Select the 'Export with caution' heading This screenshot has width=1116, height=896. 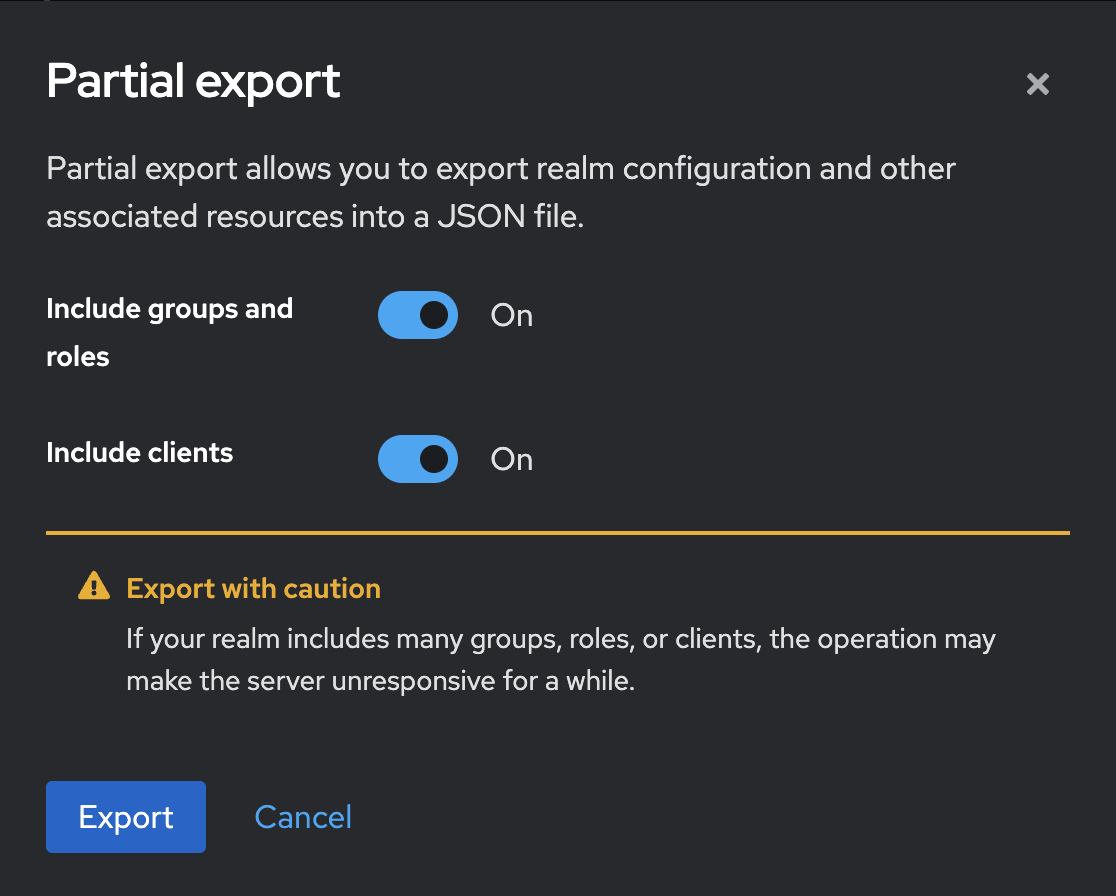point(253,589)
